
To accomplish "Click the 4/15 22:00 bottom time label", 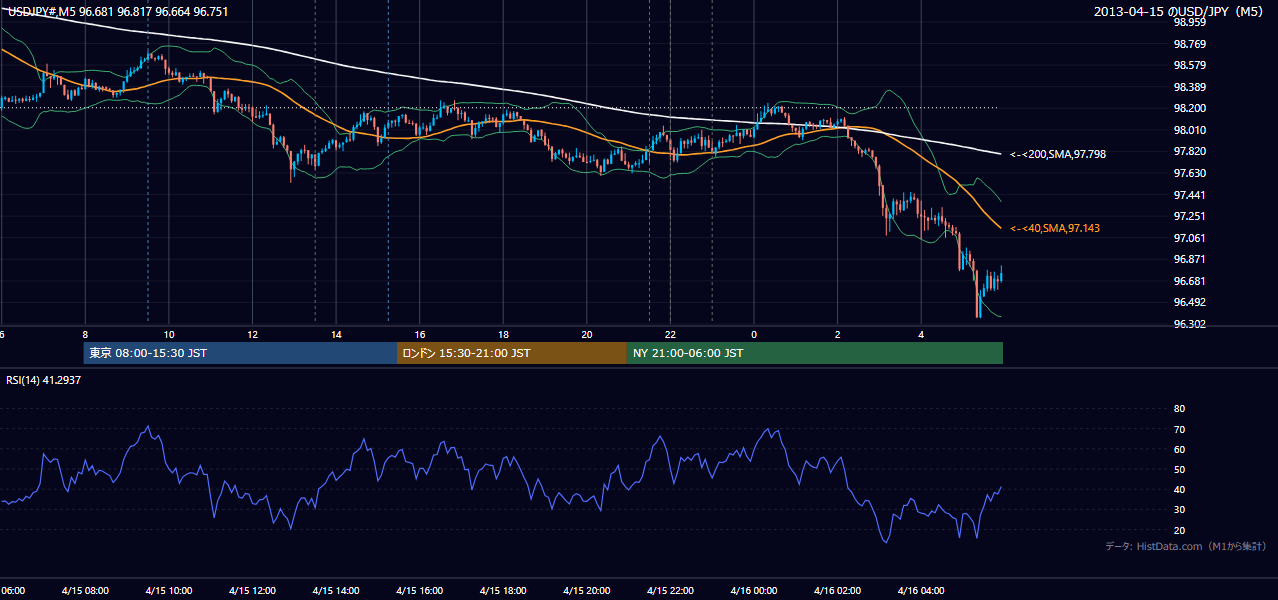I will pos(670,590).
